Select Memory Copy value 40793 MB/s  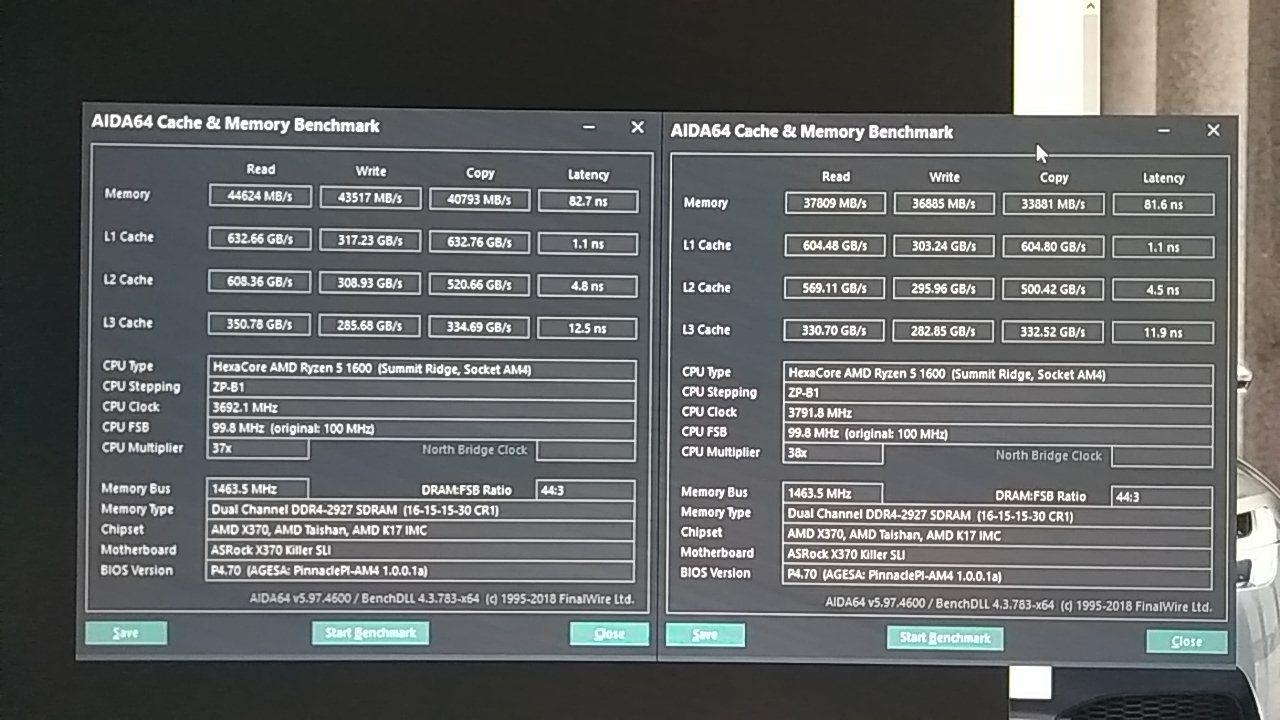click(479, 200)
